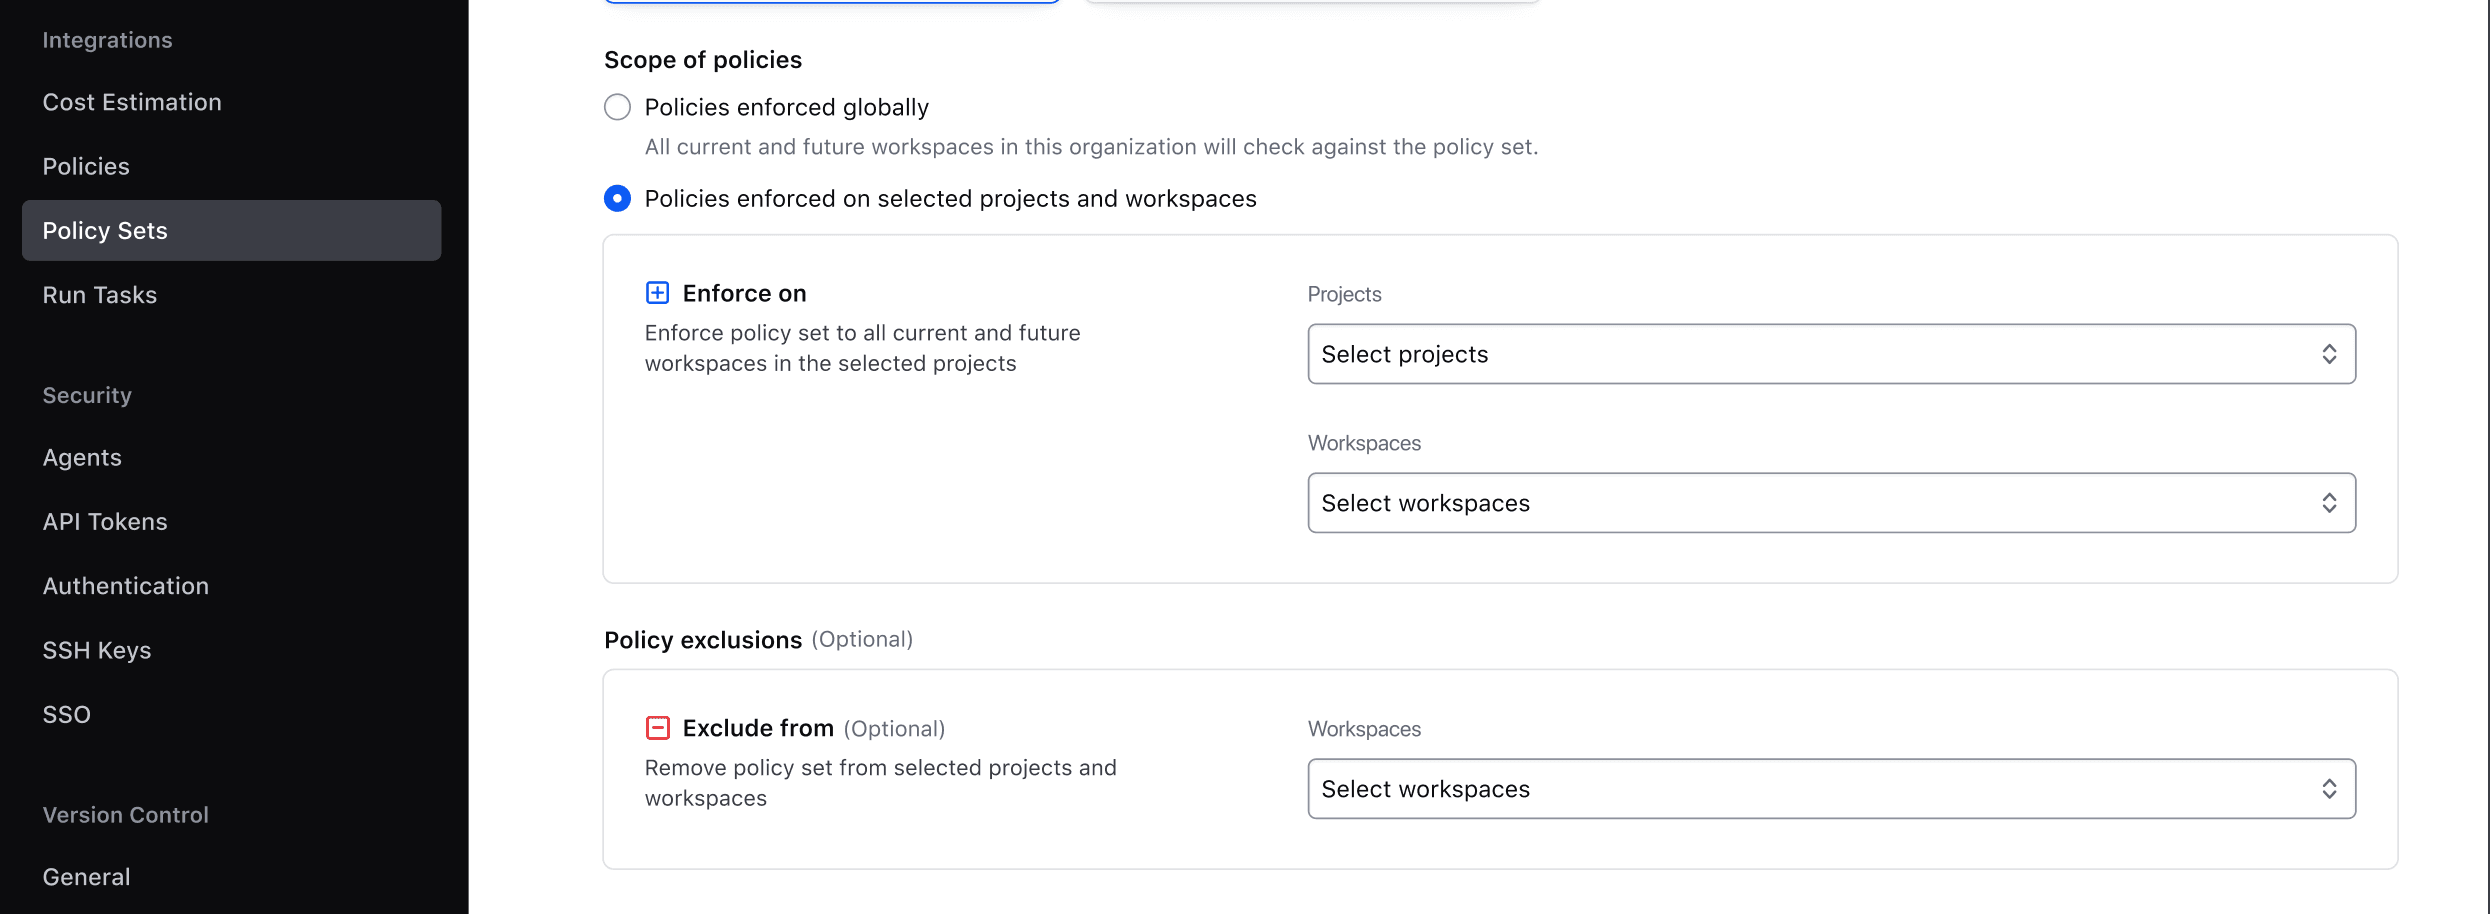Select the Policies enforced globally radio button
This screenshot has height=914, width=2490.
(x=617, y=106)
